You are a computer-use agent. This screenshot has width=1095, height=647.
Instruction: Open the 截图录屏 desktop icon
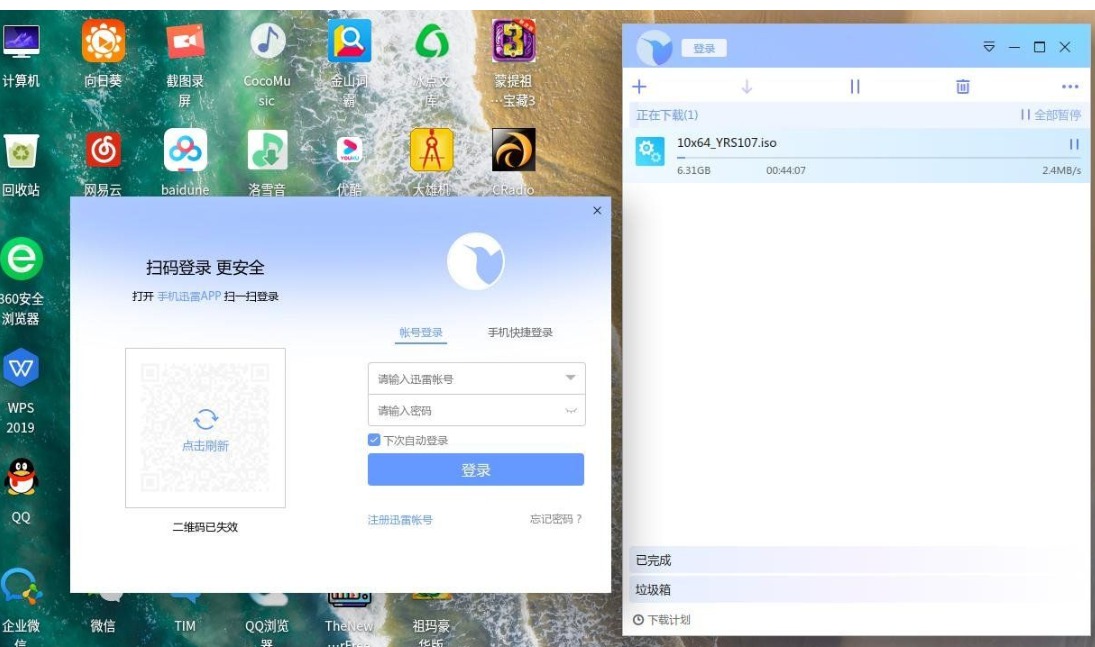(x=185, y=41)
